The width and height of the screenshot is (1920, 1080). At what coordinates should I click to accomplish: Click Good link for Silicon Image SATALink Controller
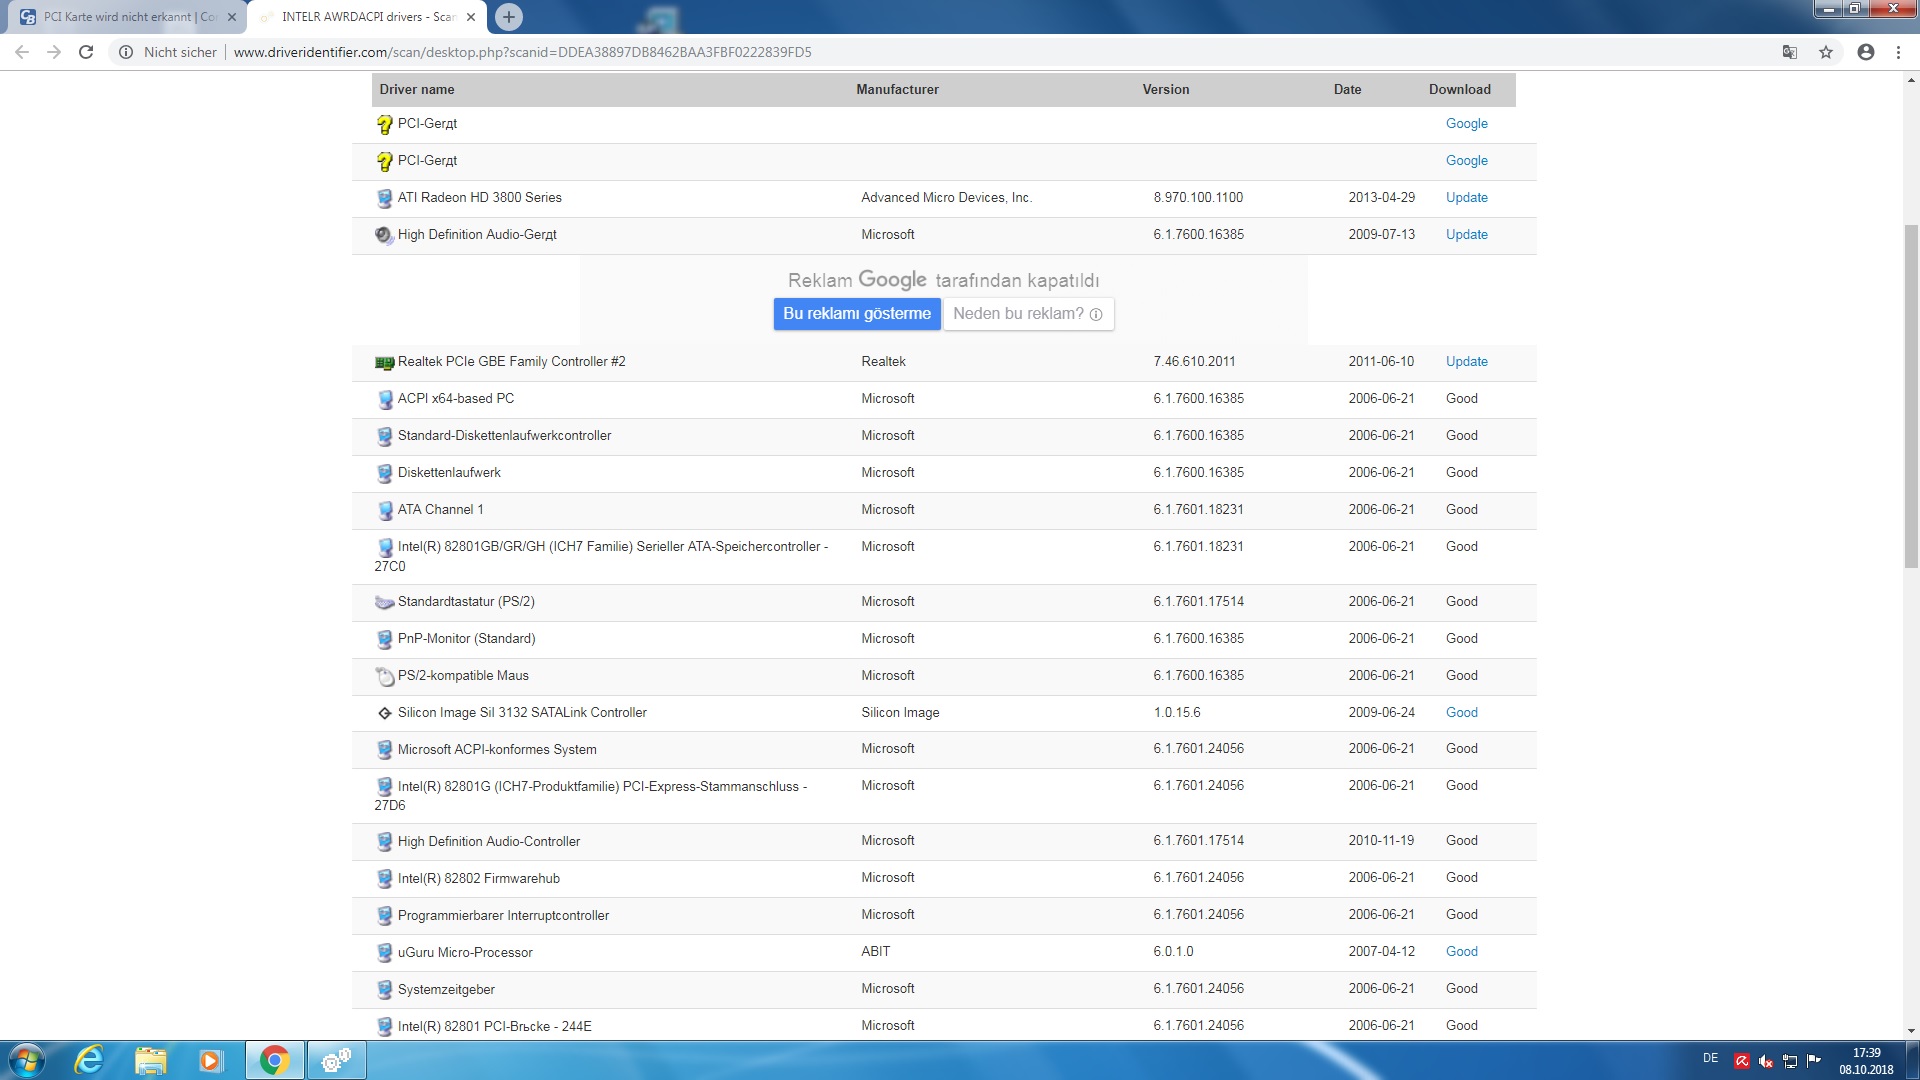1461,712
